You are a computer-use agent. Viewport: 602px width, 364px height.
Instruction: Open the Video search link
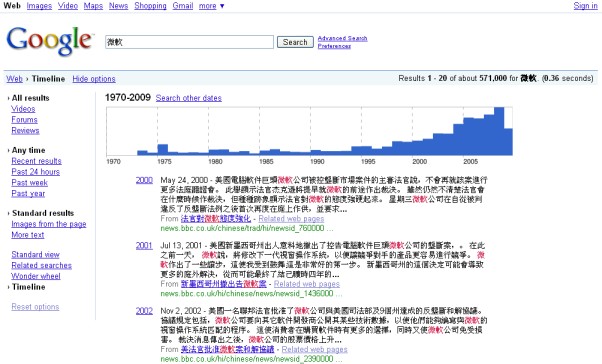tap(68, 6)
